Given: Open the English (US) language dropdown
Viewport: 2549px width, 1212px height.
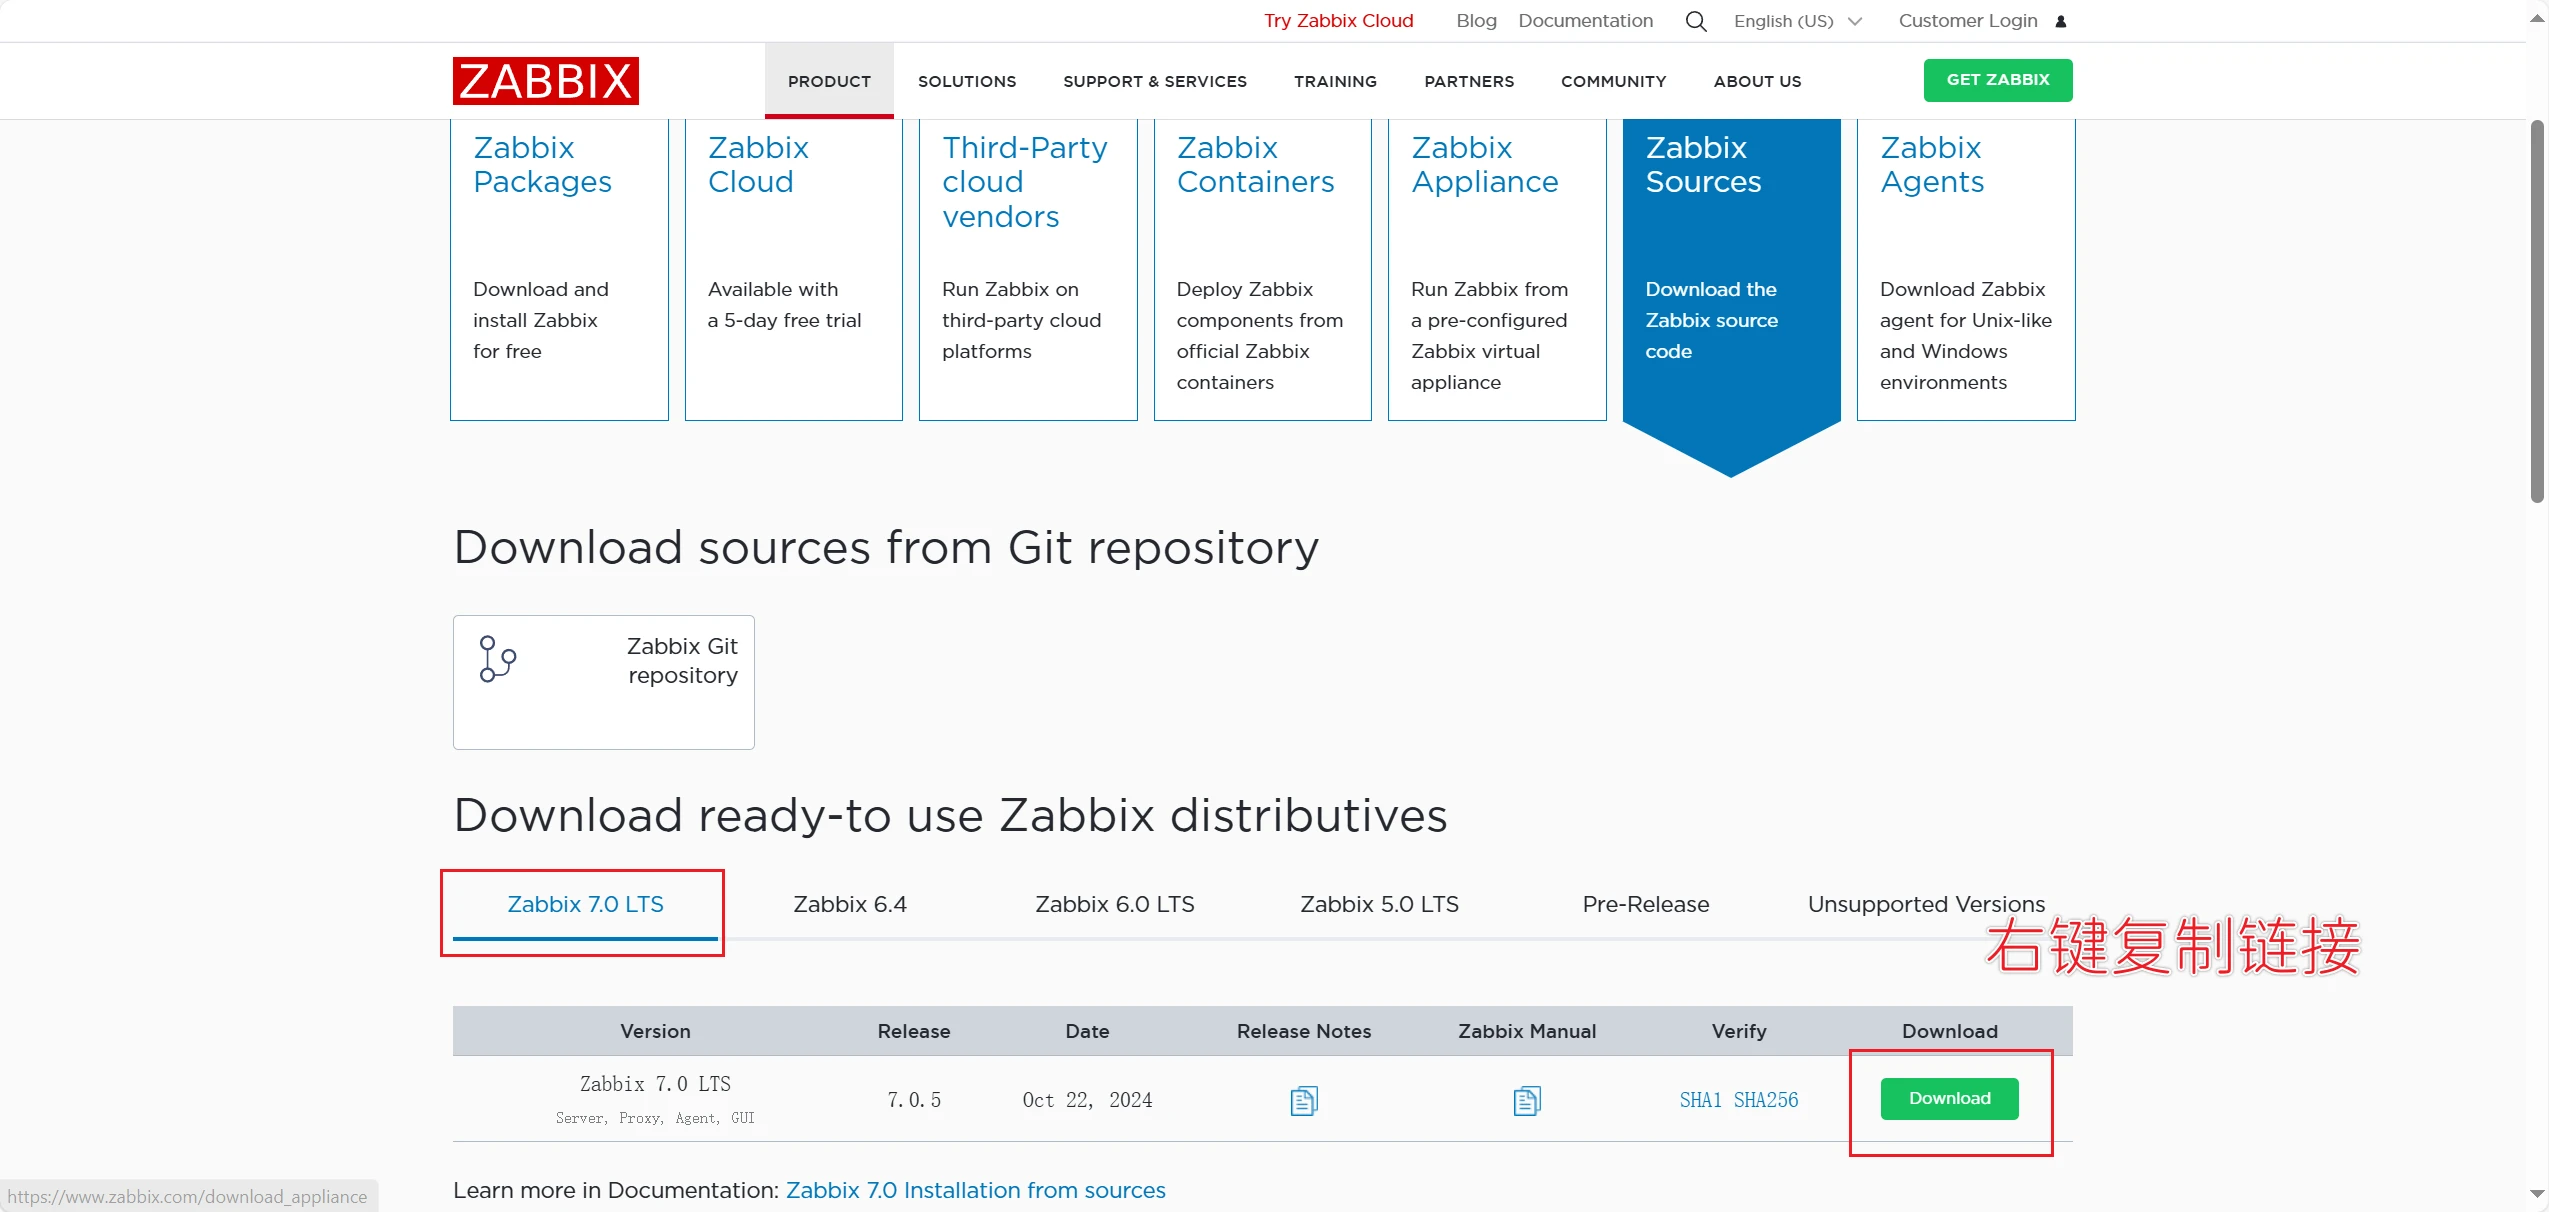Looking at the screenshot, I should [x=1797, y=21].
